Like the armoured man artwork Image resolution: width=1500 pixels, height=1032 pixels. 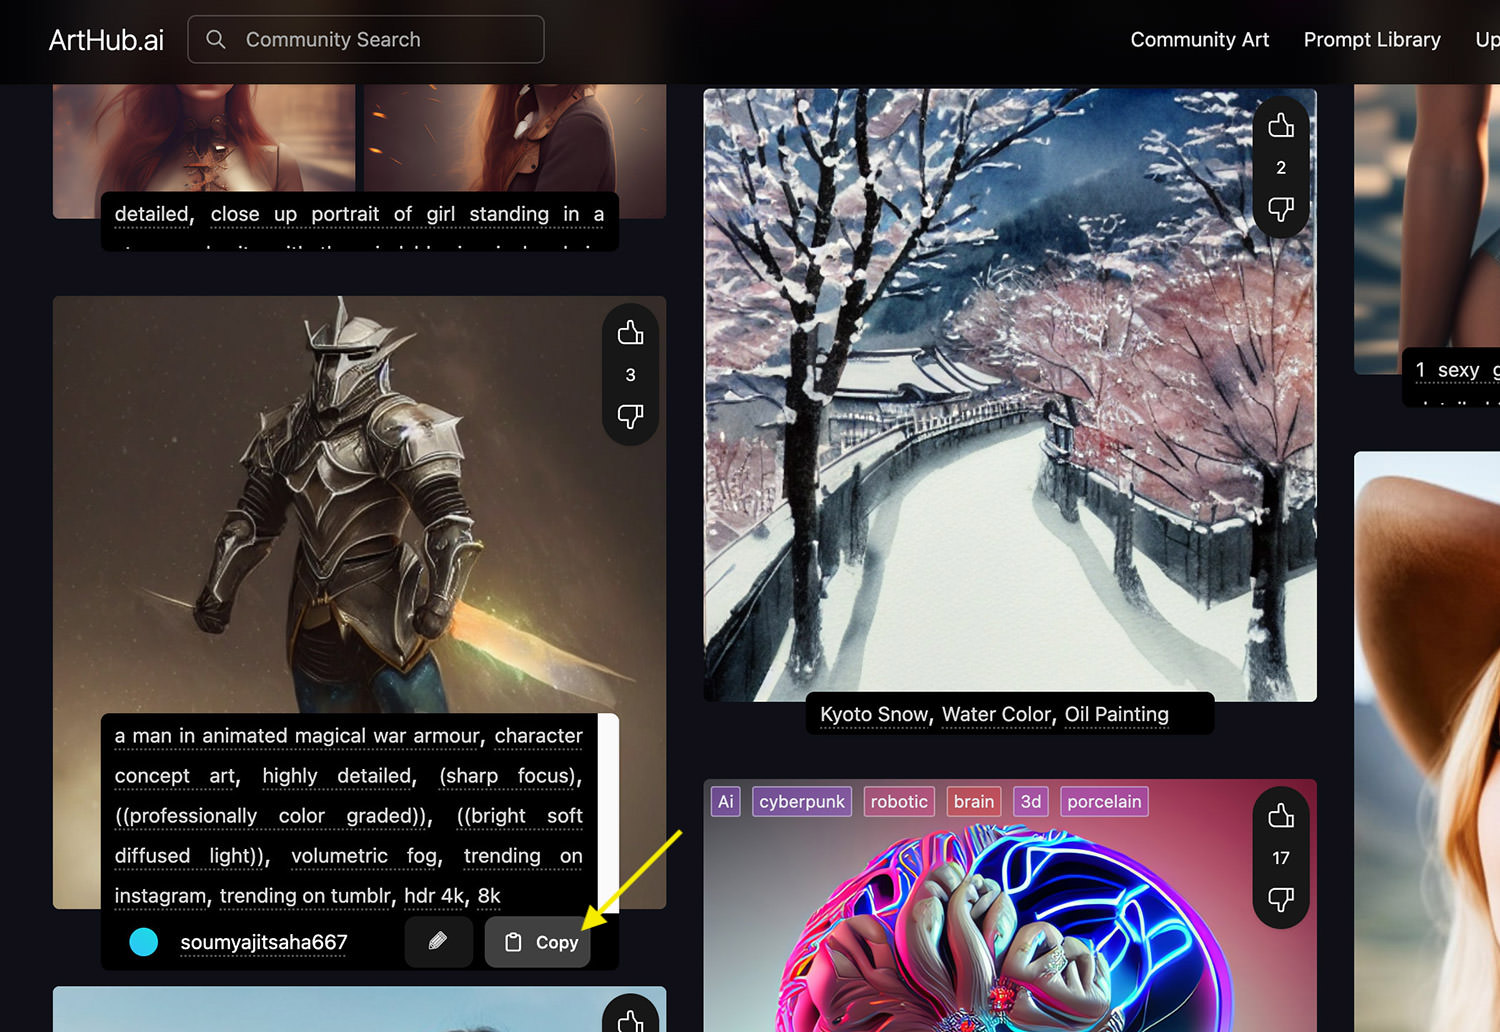[x=630, y=333]
